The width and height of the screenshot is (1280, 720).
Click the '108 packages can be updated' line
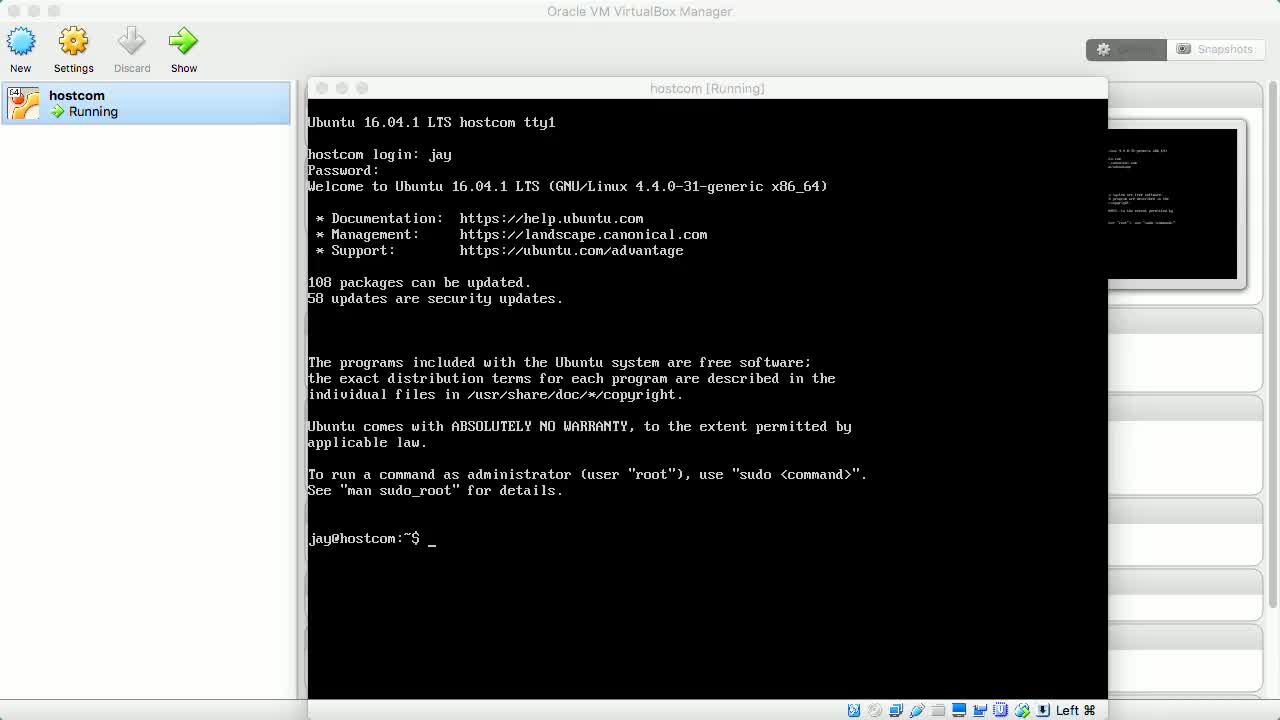click(x=419, y=282)
